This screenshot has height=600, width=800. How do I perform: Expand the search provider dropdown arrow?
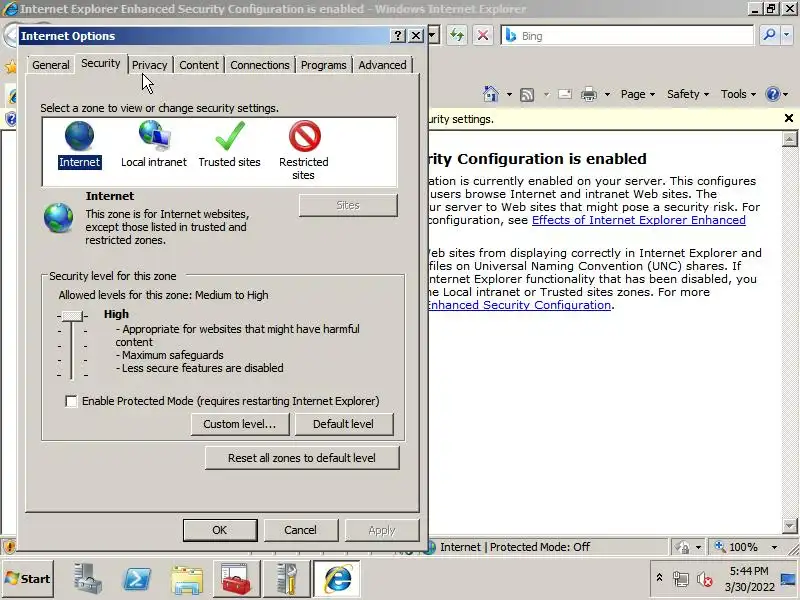click(x=787, y=35)
